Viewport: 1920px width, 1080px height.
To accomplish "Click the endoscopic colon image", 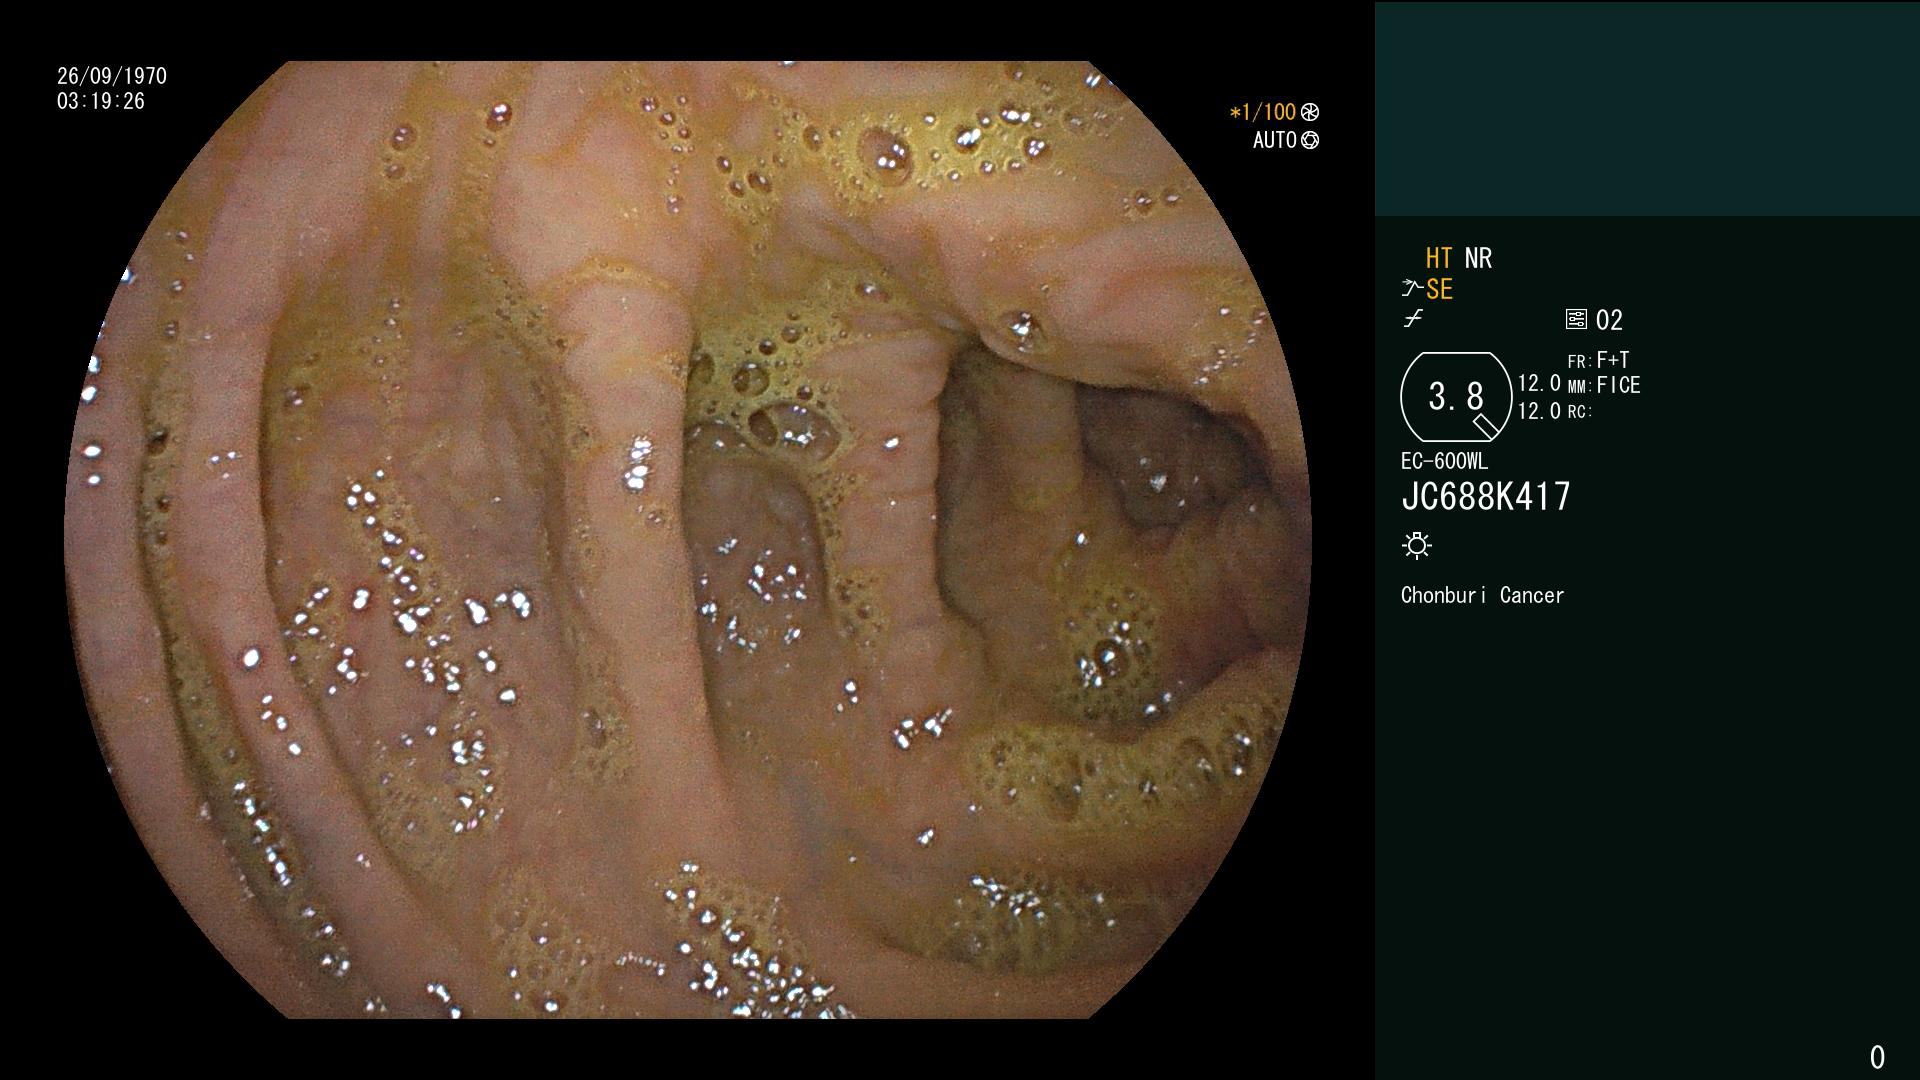I will [x=687, y=540].
